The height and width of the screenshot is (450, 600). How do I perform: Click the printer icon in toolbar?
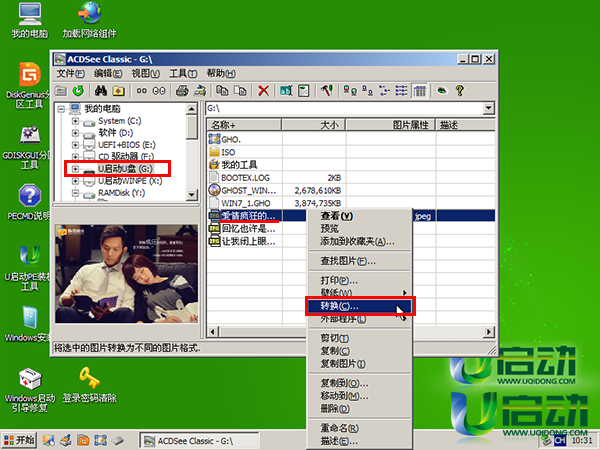point(182,91)
